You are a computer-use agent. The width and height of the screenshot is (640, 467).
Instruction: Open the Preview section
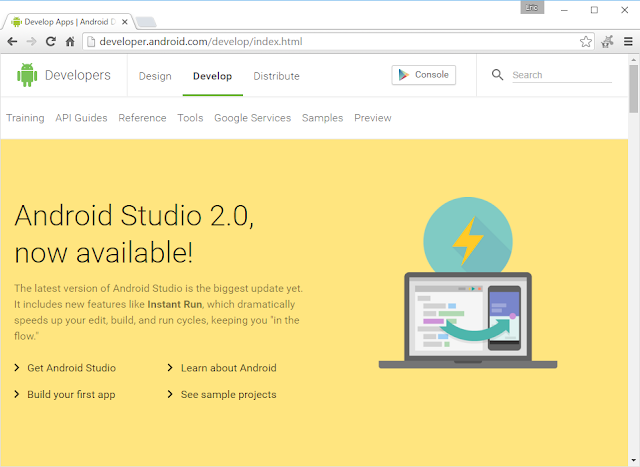(373, 118)
